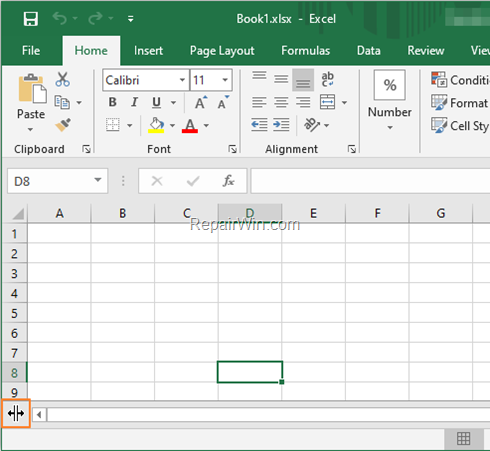Click the Increase Indent icon

tap(281, 125)
